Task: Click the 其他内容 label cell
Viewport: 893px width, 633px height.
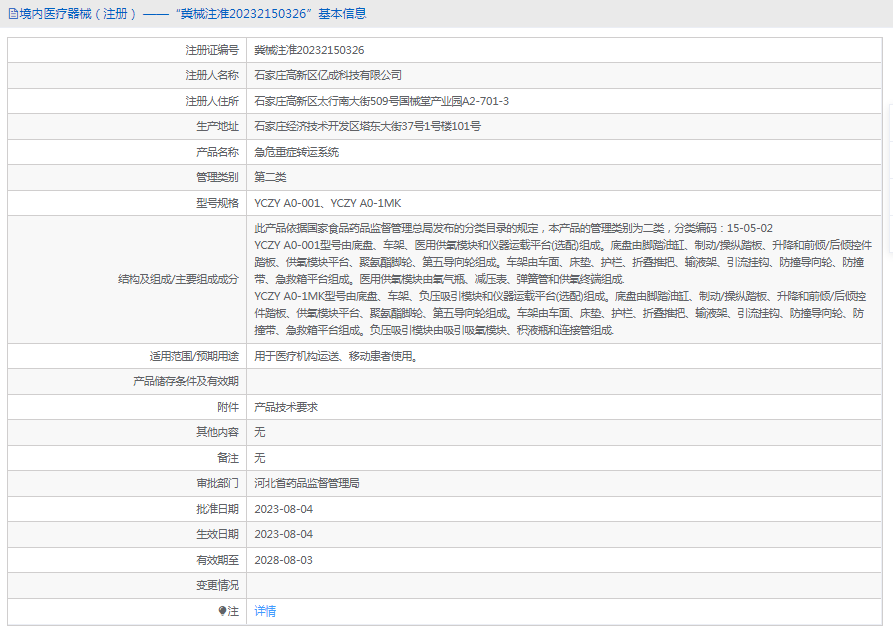Action: tap(127, 432)
